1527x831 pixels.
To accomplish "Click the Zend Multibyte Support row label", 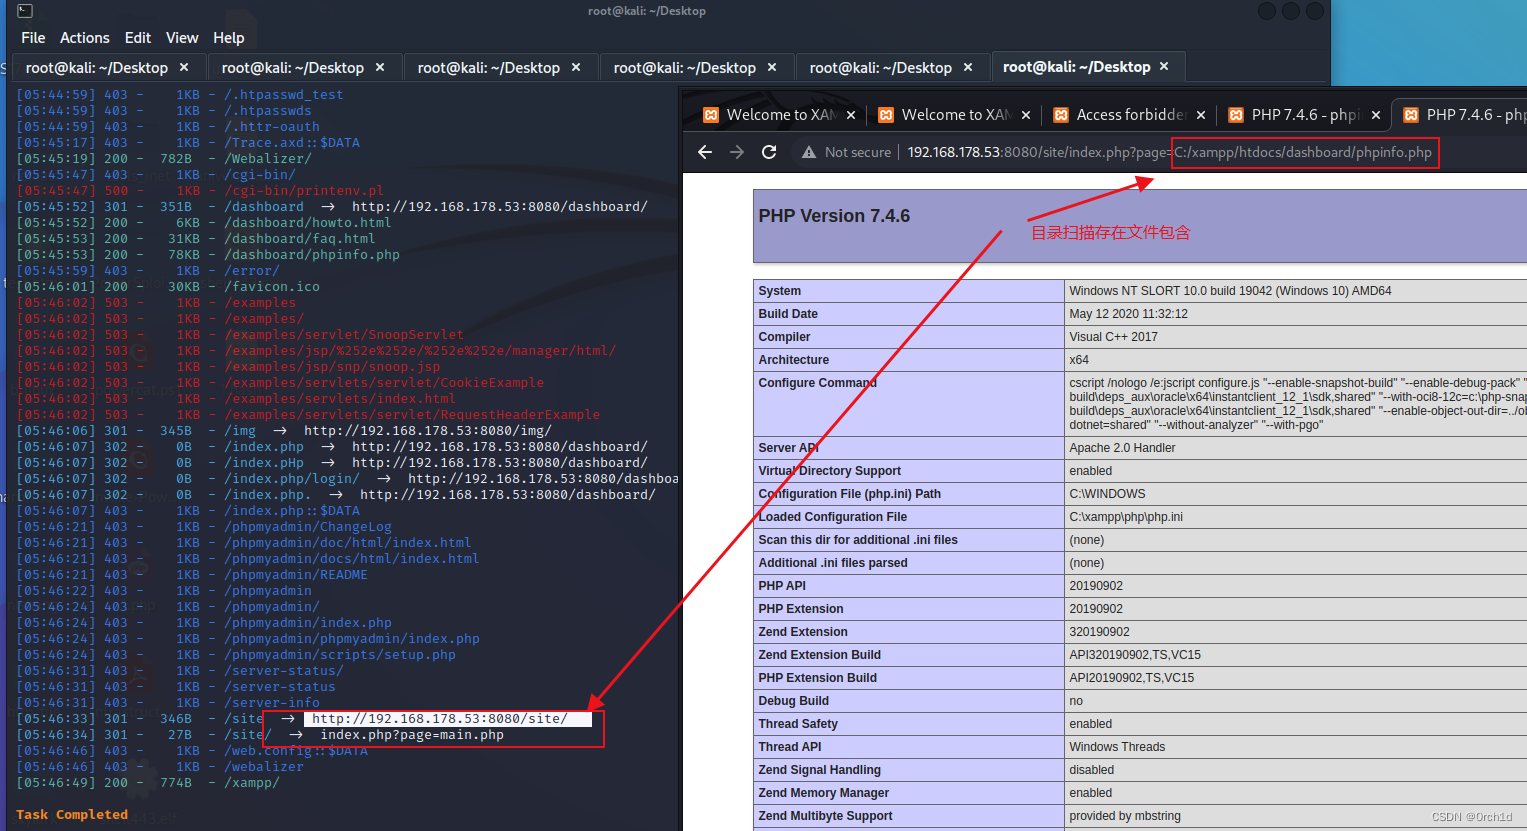I will coord(825,816).
